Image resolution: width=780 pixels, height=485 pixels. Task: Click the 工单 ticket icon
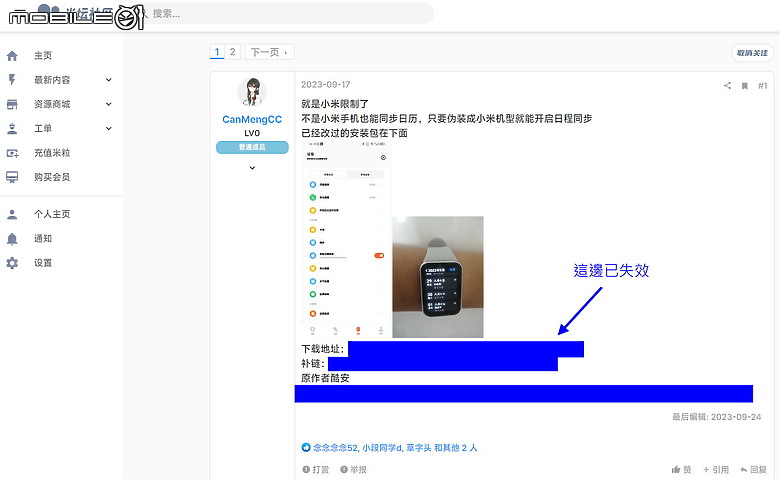click(x=12, y=128)
